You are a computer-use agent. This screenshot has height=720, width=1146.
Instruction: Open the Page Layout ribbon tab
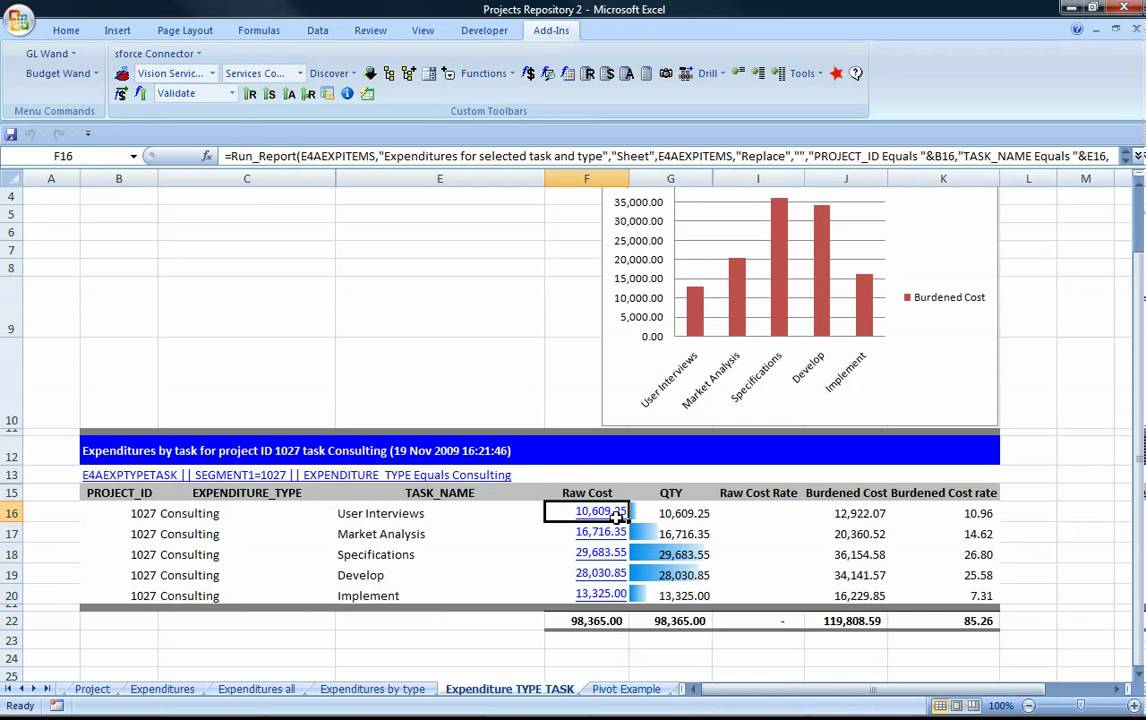[x=185, y=30]
